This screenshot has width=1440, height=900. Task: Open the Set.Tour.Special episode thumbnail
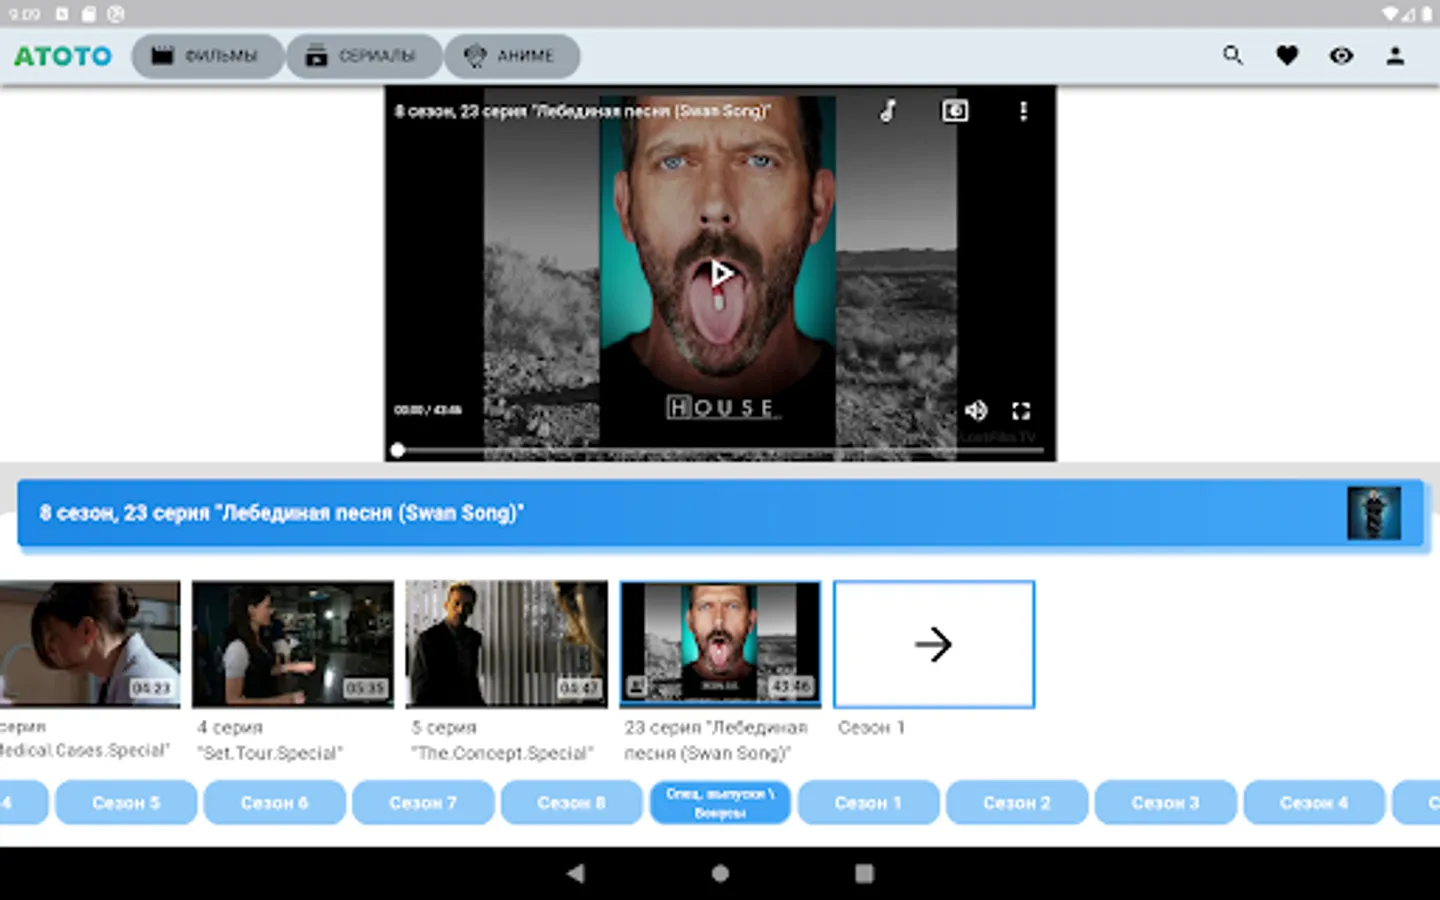pos(293,644)
